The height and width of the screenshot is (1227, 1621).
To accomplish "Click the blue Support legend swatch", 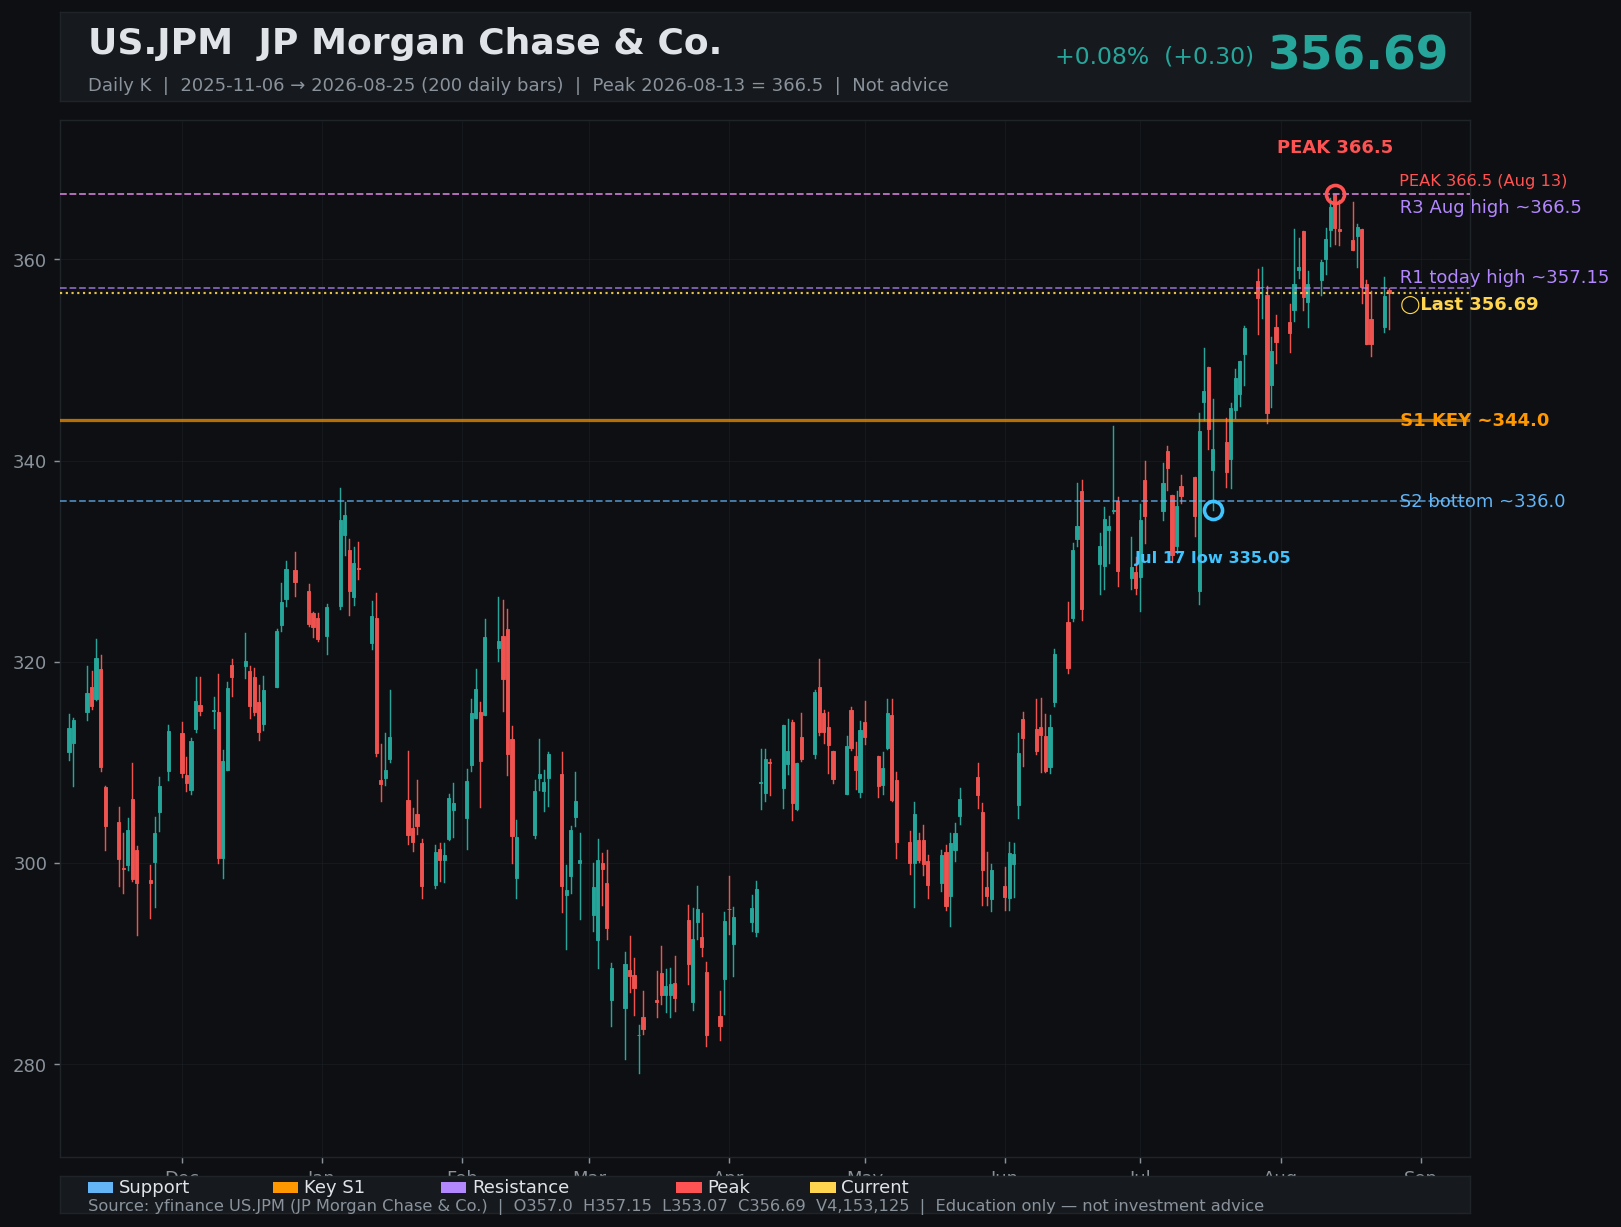I will [x=100, y=1187].
